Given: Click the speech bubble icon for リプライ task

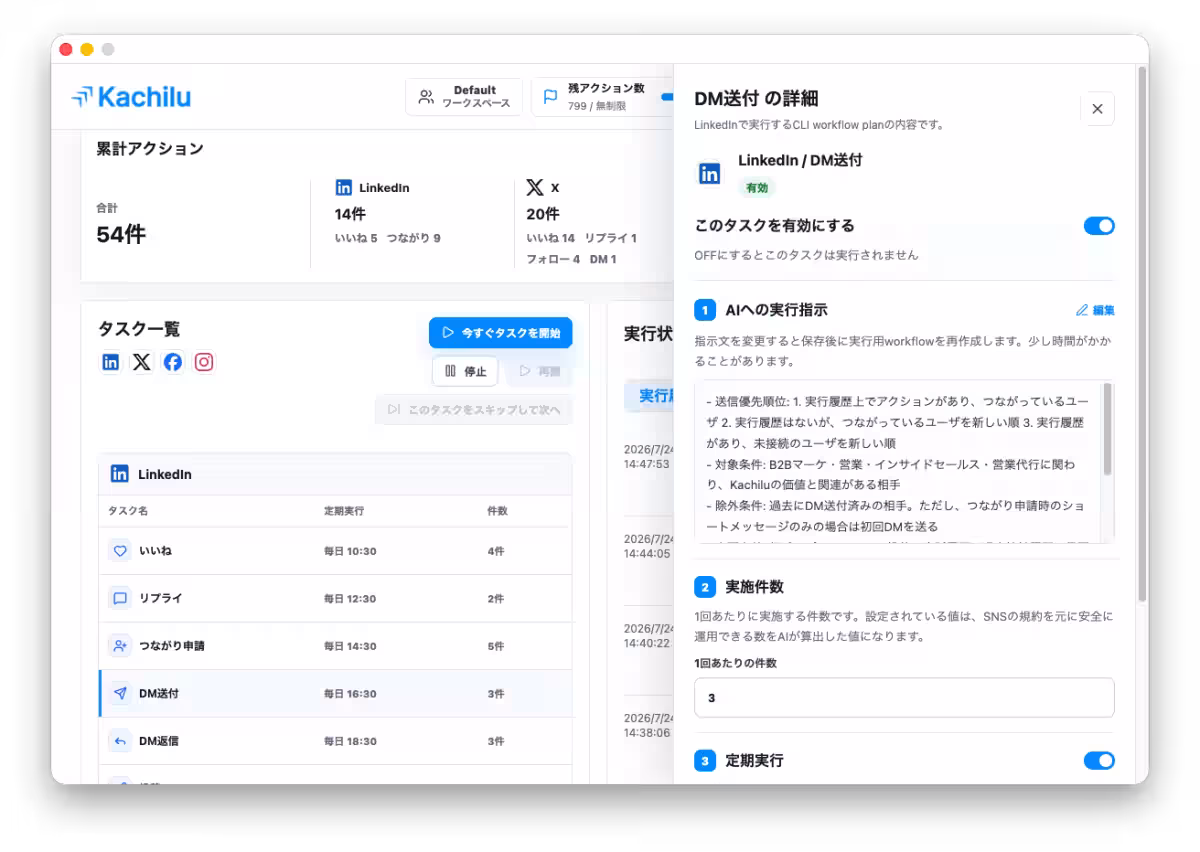Looking at the screenshot, I should tap(120, 598).
